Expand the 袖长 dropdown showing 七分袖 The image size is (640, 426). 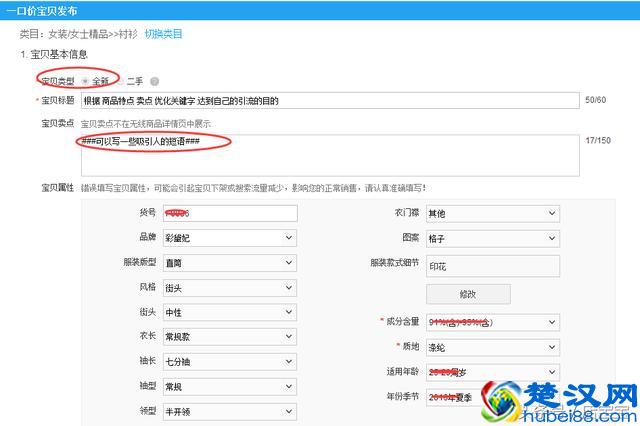tap(229, 362)
